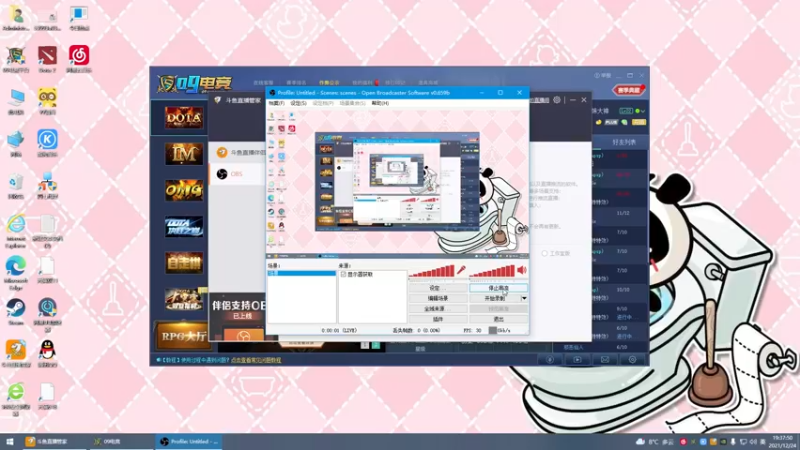Select the 工作室版 radio button

(544, 254)
